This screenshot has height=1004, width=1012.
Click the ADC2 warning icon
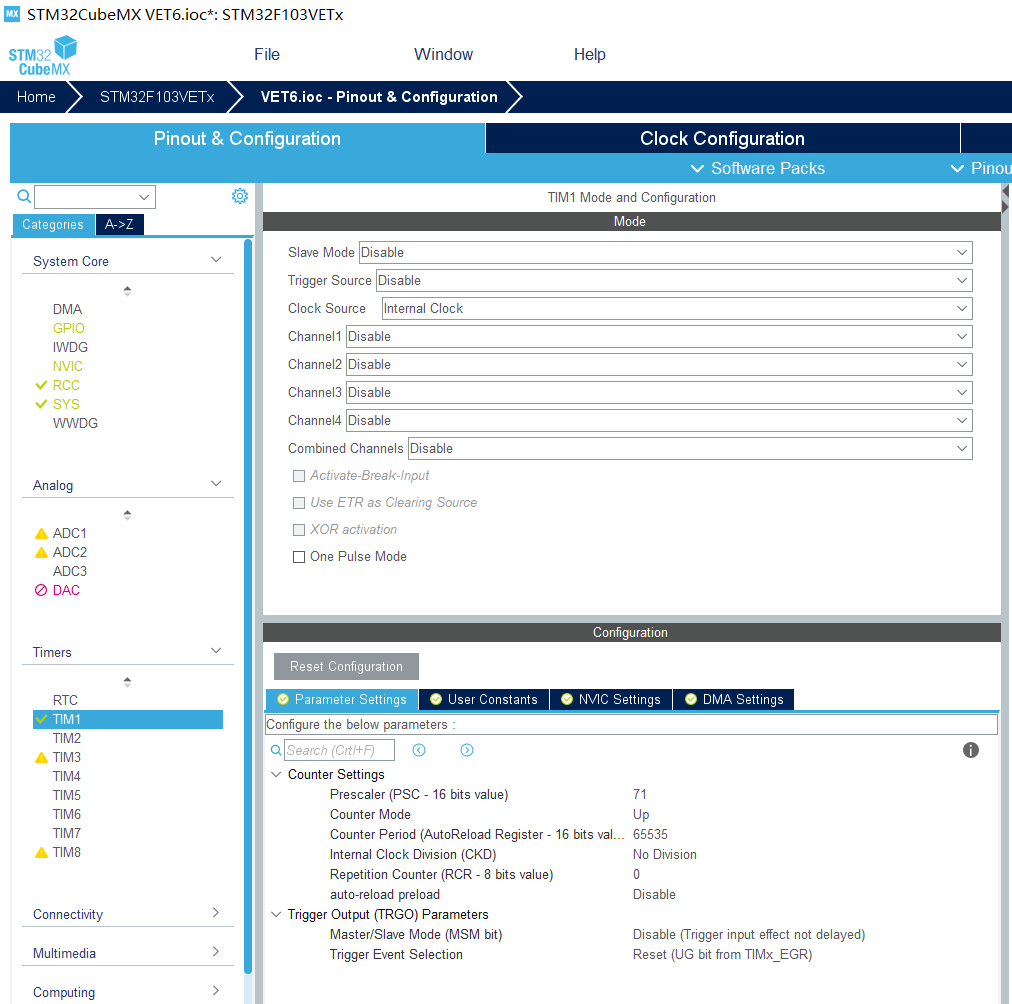pos(41,552)
